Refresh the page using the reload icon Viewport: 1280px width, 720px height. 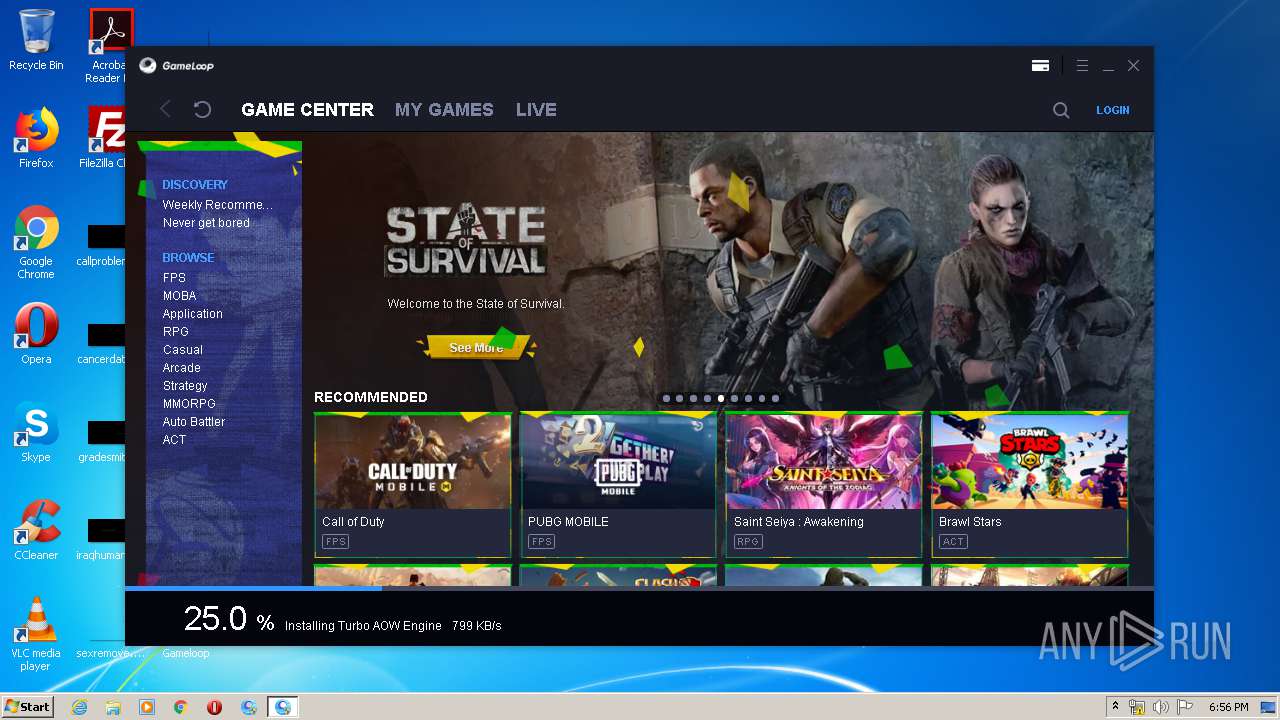(202, 110)
